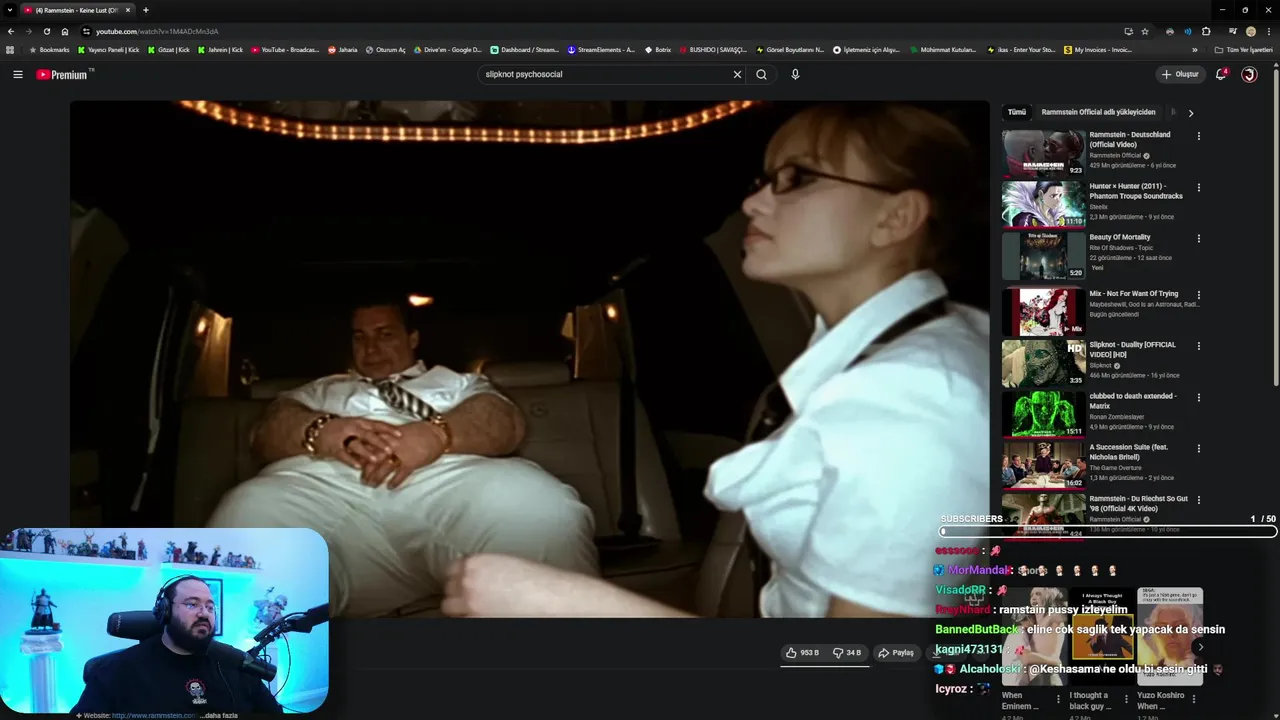The height and width of the screenshot is (720, 1280).
Task: Share the video with Paylaş button
Action: 896,653
